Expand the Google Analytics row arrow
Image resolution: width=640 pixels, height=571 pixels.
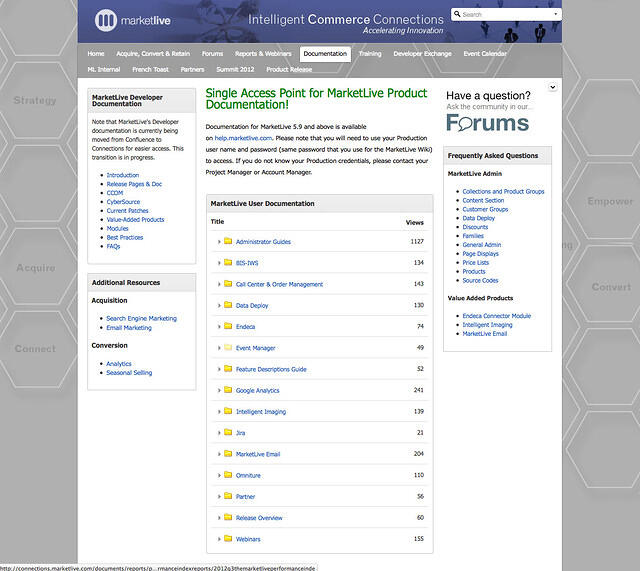point(219,390)
